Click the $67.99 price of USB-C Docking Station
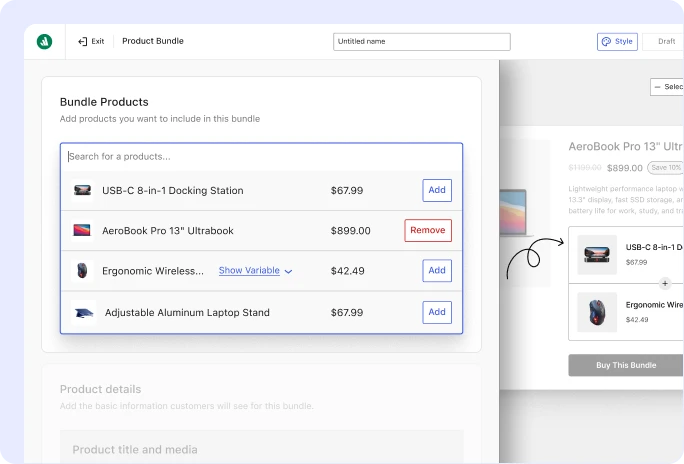684x464 pixels. coord(347,191)
